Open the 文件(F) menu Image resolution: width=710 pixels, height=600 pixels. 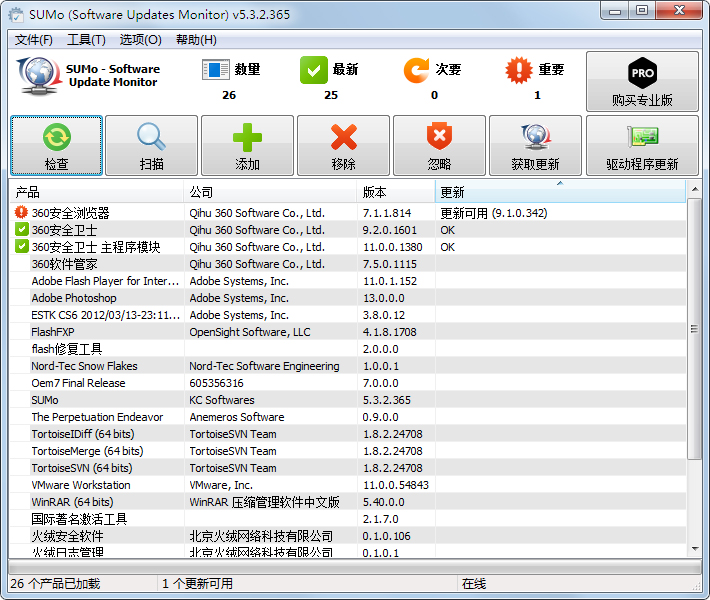point(34,40)
